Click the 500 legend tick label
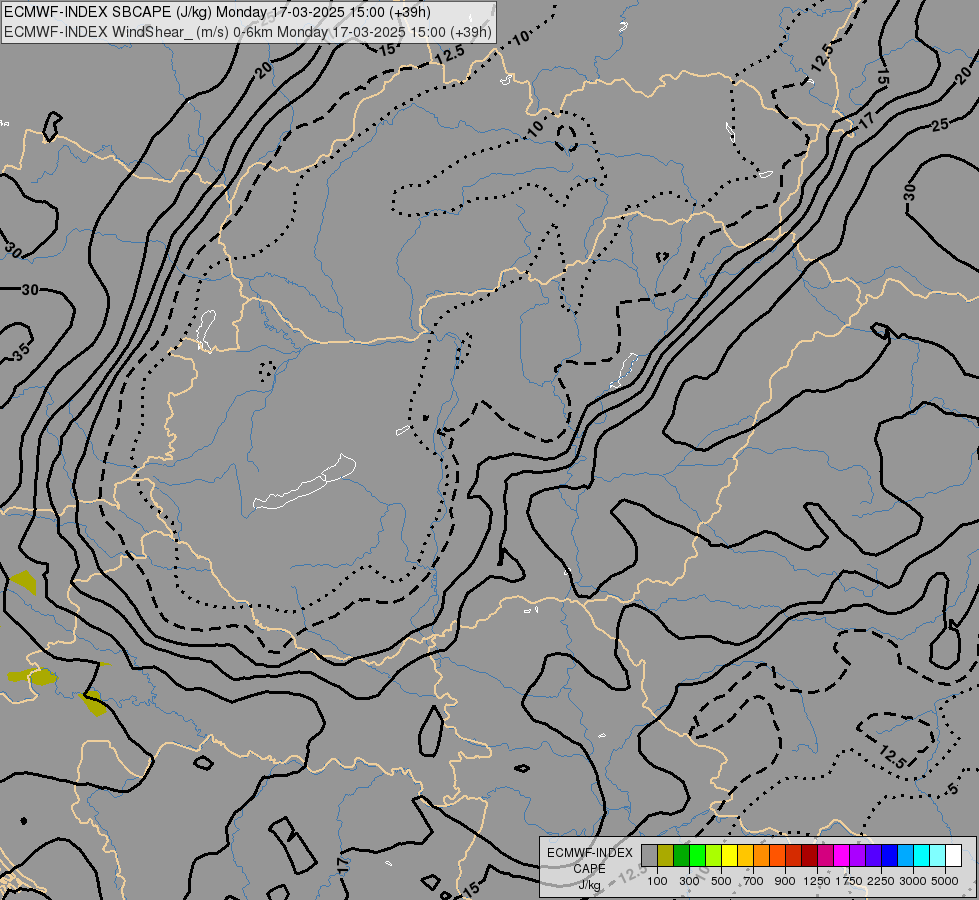 [x=721, y=881]
